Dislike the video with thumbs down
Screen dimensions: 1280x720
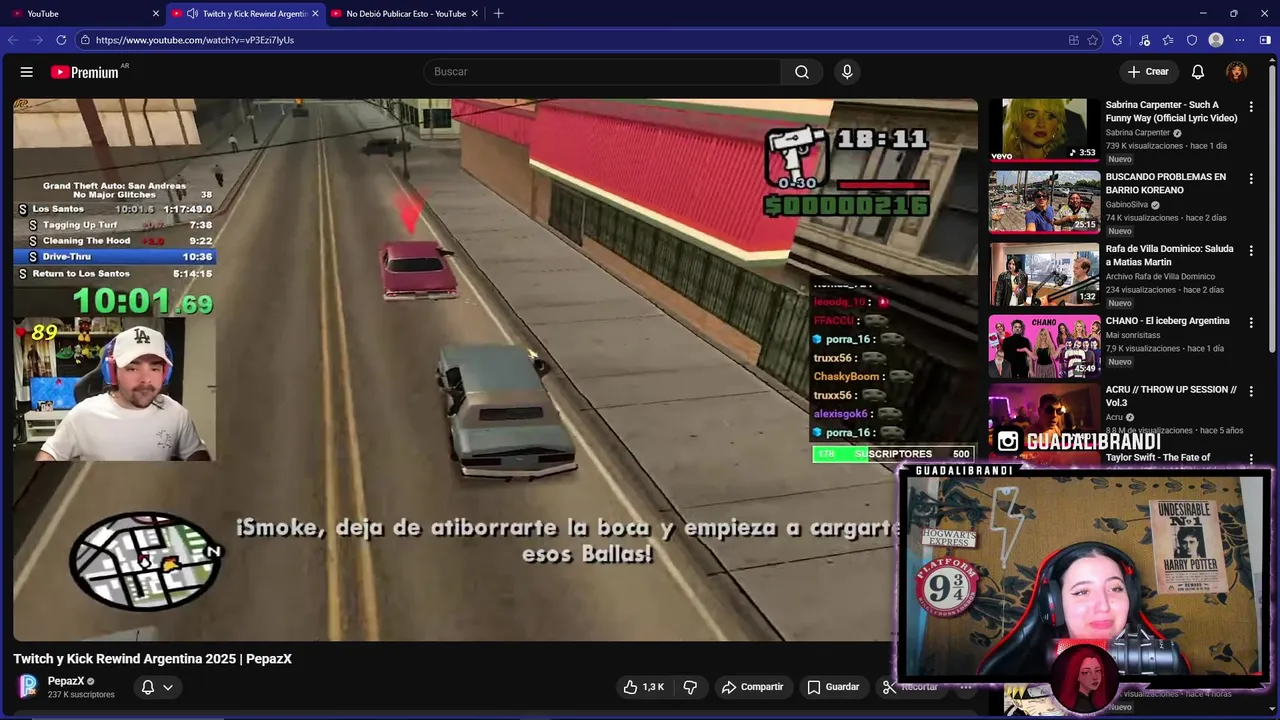(x=690, y=687)
